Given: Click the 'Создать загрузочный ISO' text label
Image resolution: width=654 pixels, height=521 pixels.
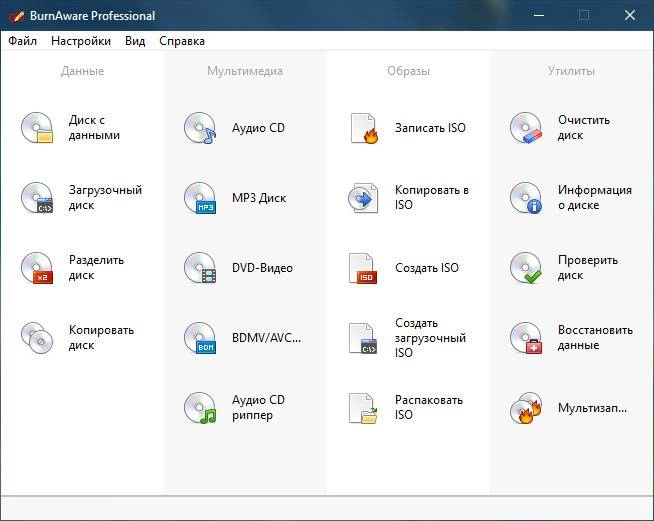Looking at the screenshot, I should (x=430, y=338).
